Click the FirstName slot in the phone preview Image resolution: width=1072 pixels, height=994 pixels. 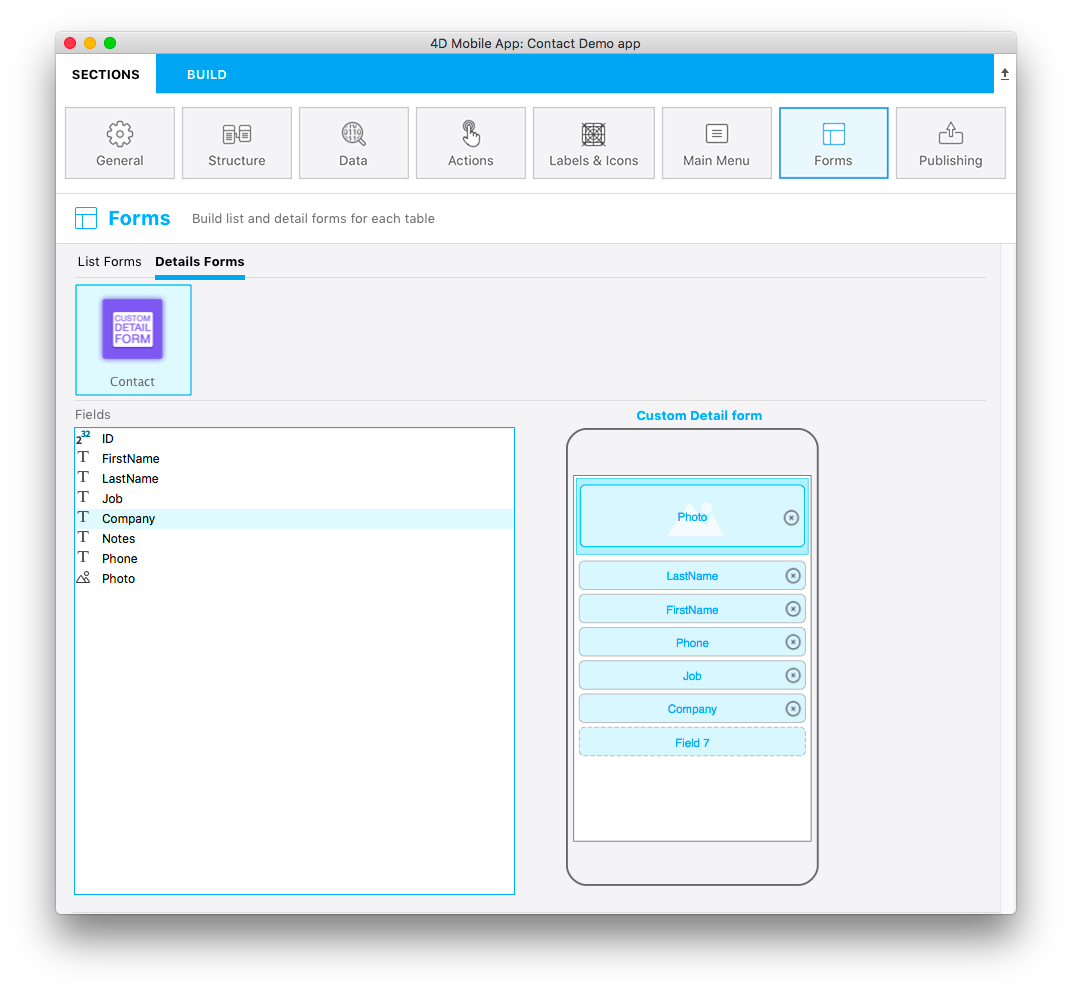tap(692, 609)
